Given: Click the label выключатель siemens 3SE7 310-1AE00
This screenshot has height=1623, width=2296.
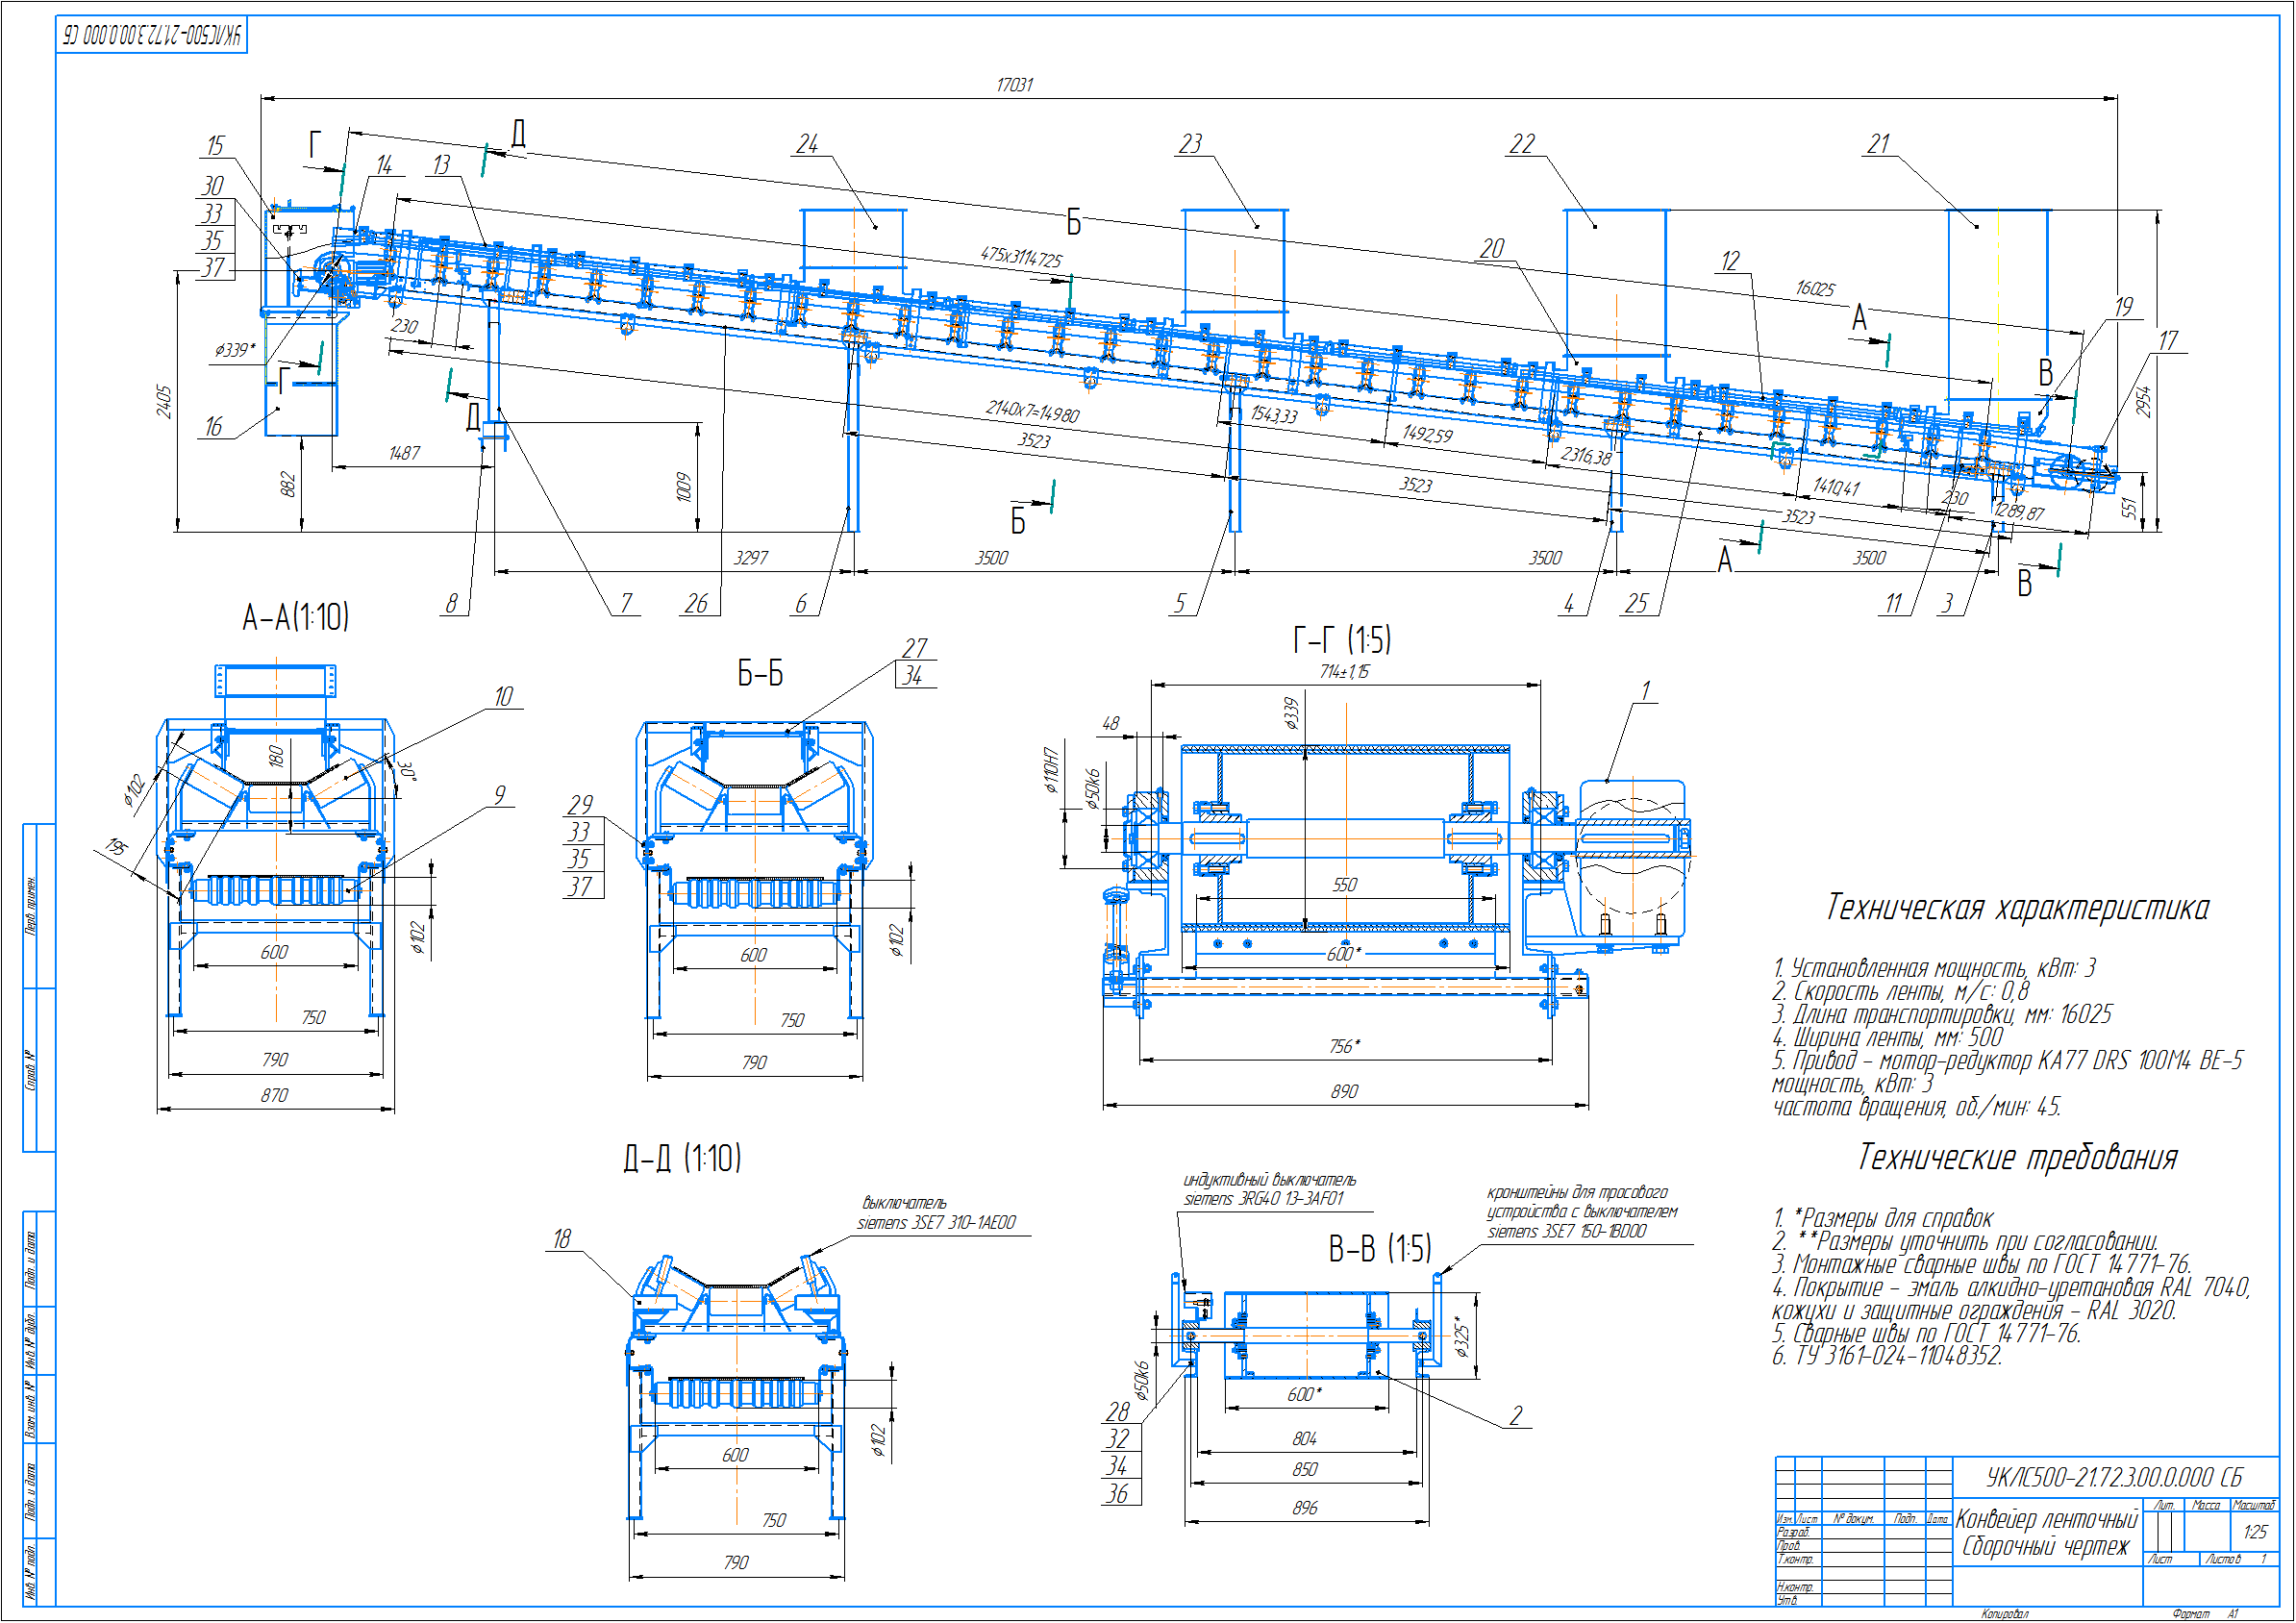Looking at the screenshot, I should (x=936, y=1213).
